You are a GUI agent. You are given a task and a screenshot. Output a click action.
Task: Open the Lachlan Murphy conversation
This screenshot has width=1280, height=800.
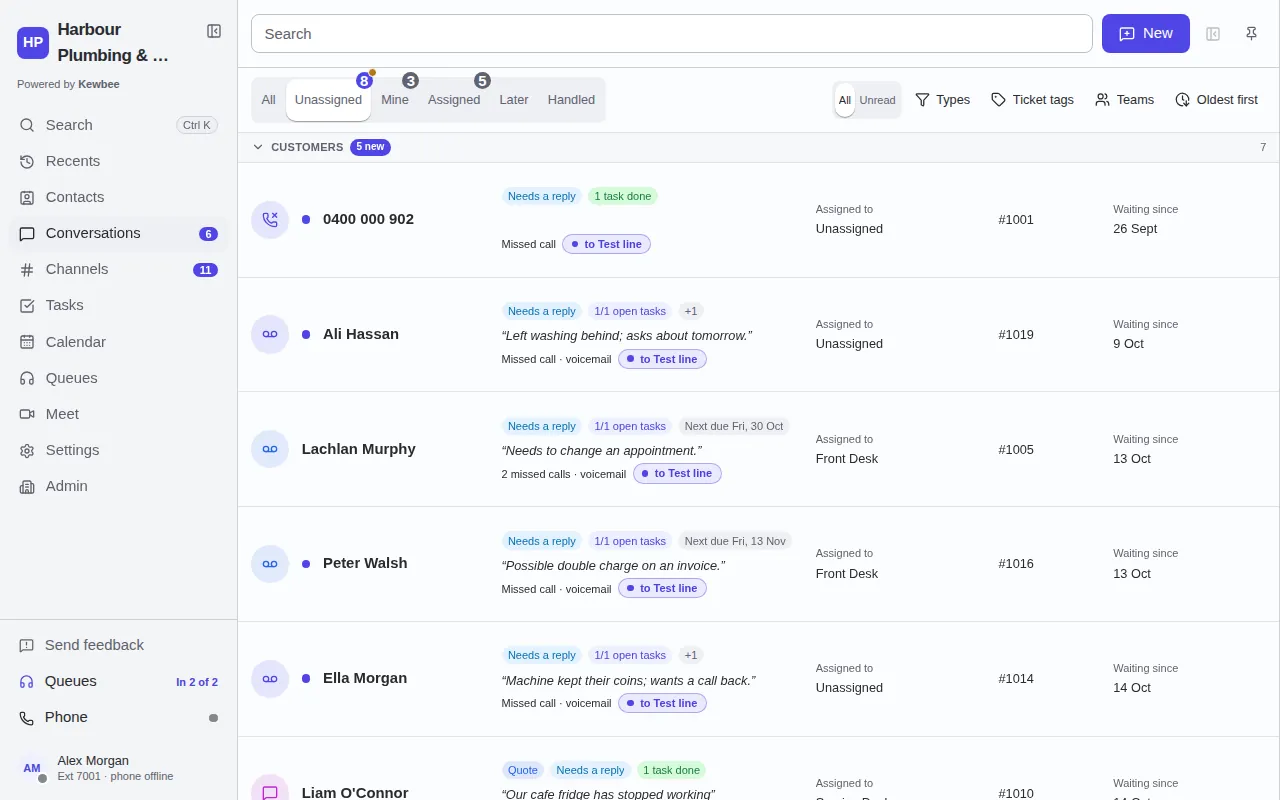click(758, 449)
